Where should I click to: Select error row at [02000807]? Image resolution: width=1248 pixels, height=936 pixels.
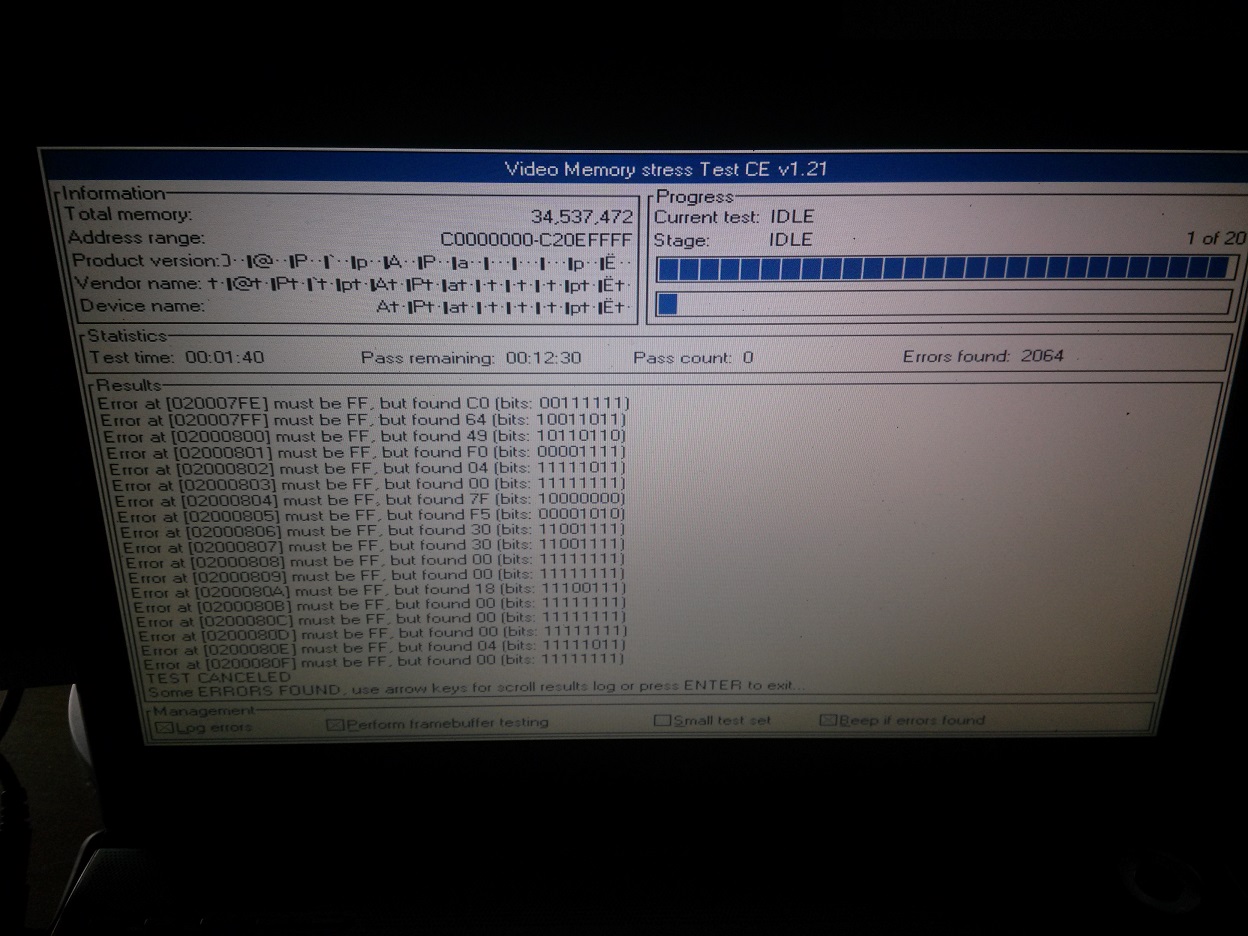pyautogui.click(x=375, y=546)
